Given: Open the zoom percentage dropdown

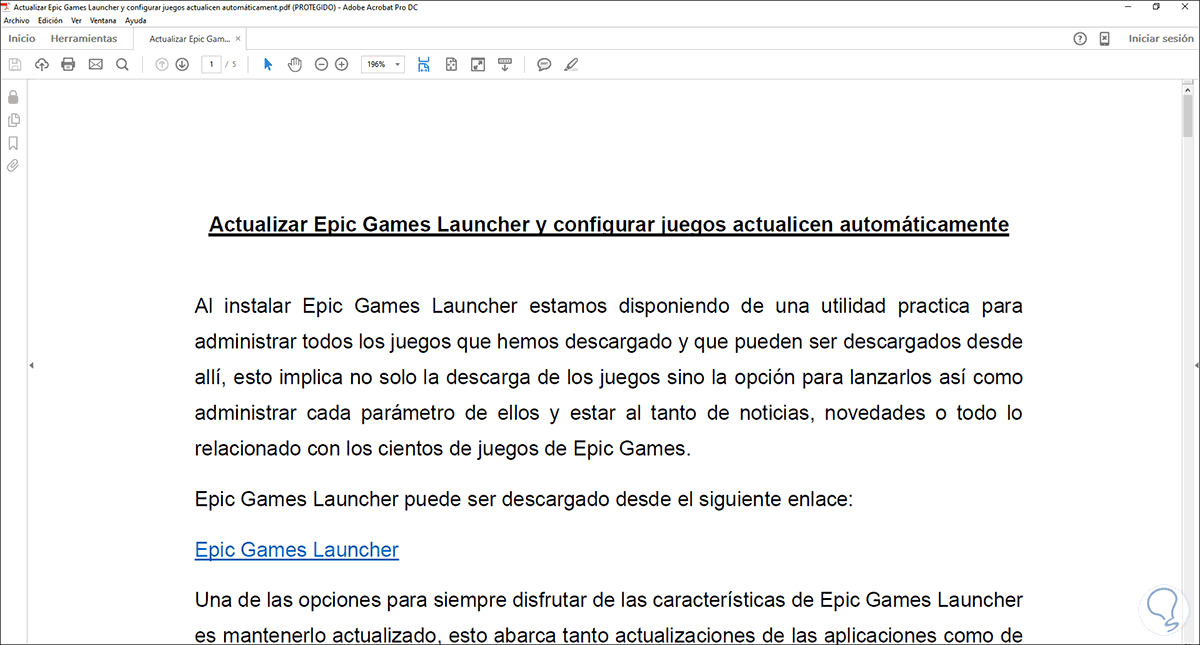Looking at the screenshot, I should coord(396,64).
